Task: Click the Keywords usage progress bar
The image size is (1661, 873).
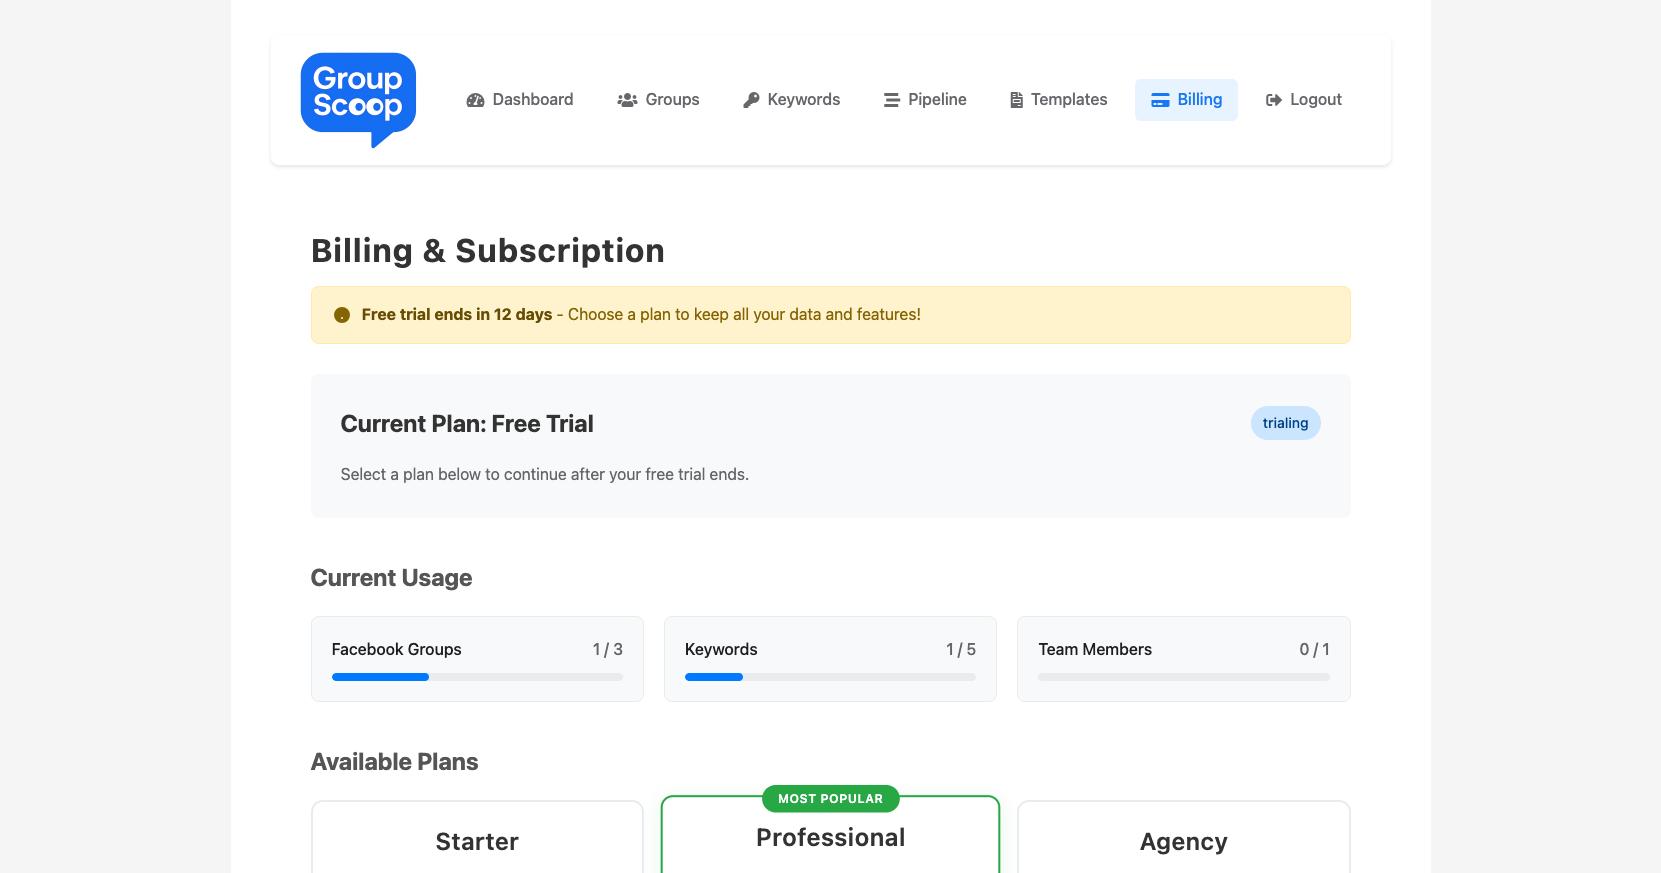Action: click(x=830, y=677)
